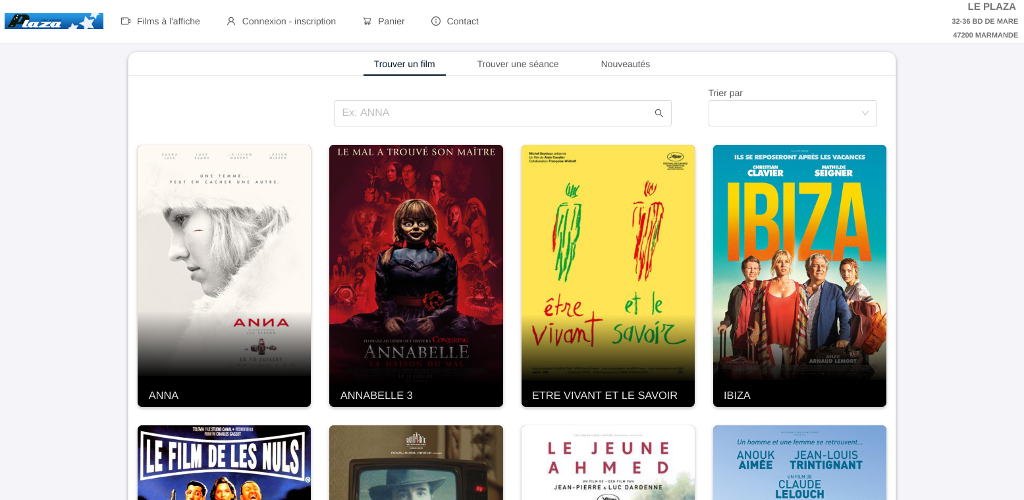Click the LE PLAZA cinema name

pyautogui.click(x=992, y=7)
